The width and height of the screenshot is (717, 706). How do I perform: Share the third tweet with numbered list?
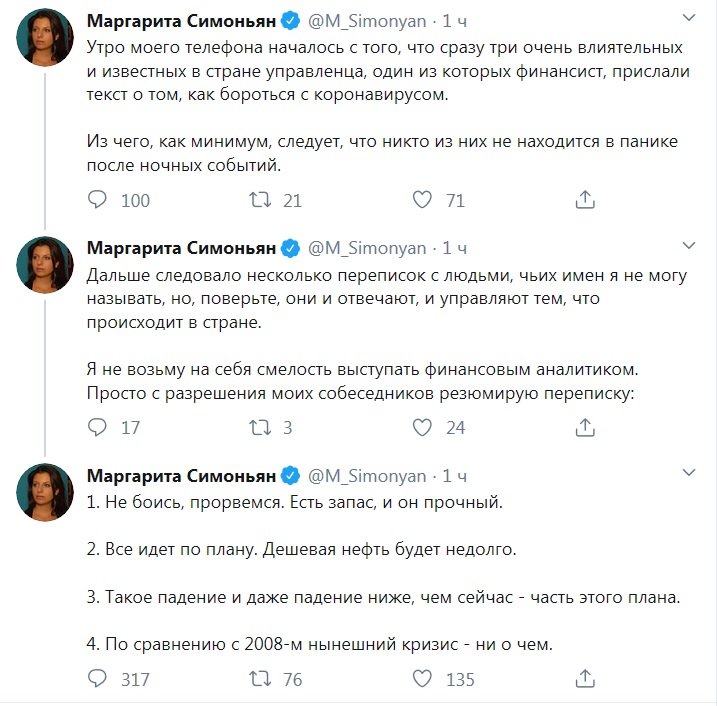(585, 679)
